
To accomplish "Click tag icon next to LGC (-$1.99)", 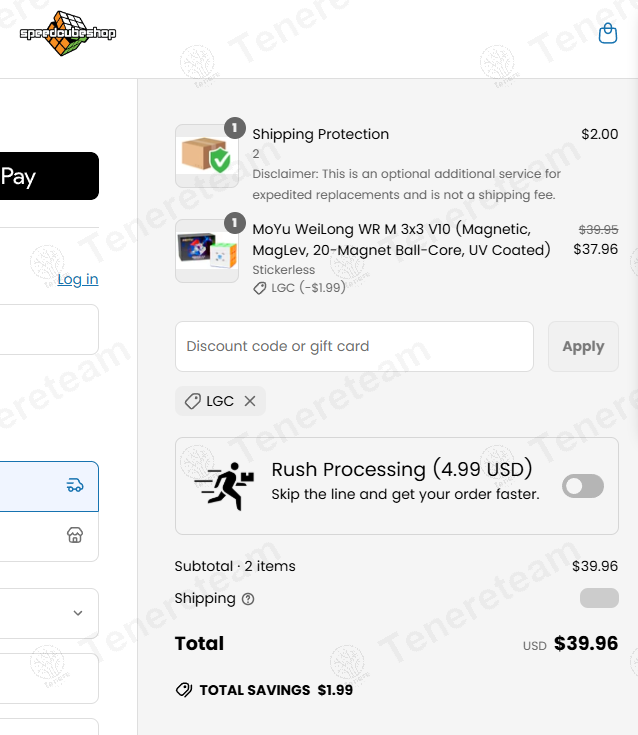I will coord(261,288).
